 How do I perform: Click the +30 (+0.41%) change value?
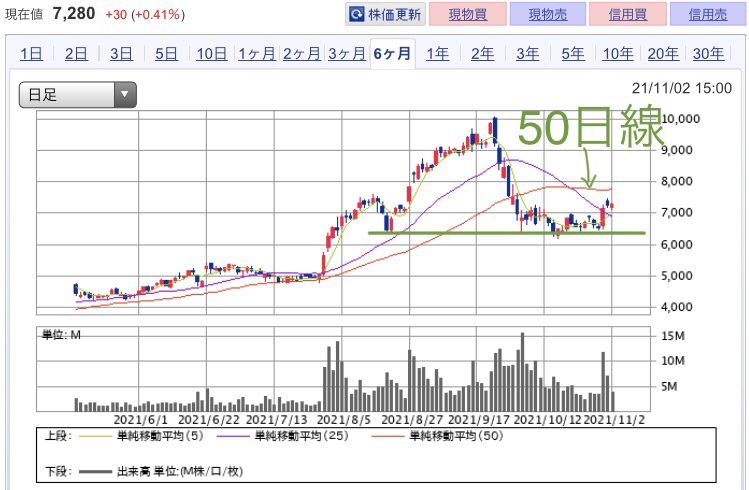[145, 15]
